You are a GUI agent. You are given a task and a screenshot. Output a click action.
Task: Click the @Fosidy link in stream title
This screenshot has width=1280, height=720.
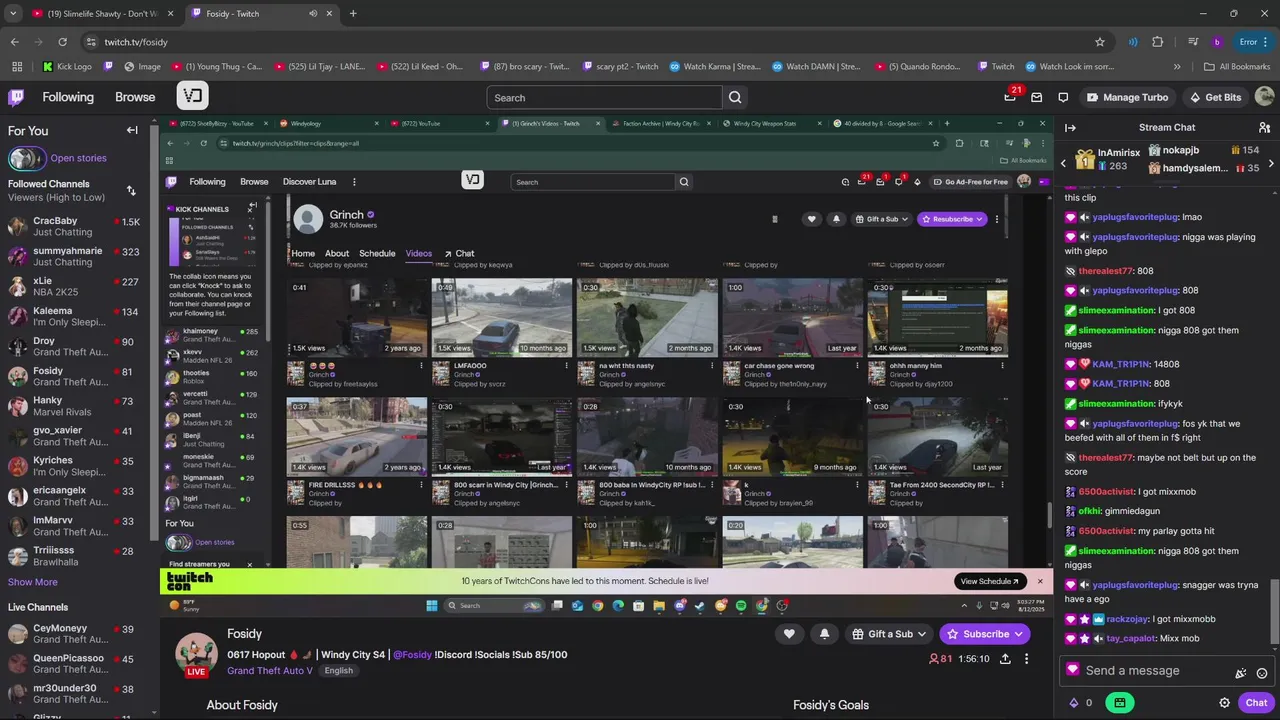pyautogui.click(x=412, y=655)
